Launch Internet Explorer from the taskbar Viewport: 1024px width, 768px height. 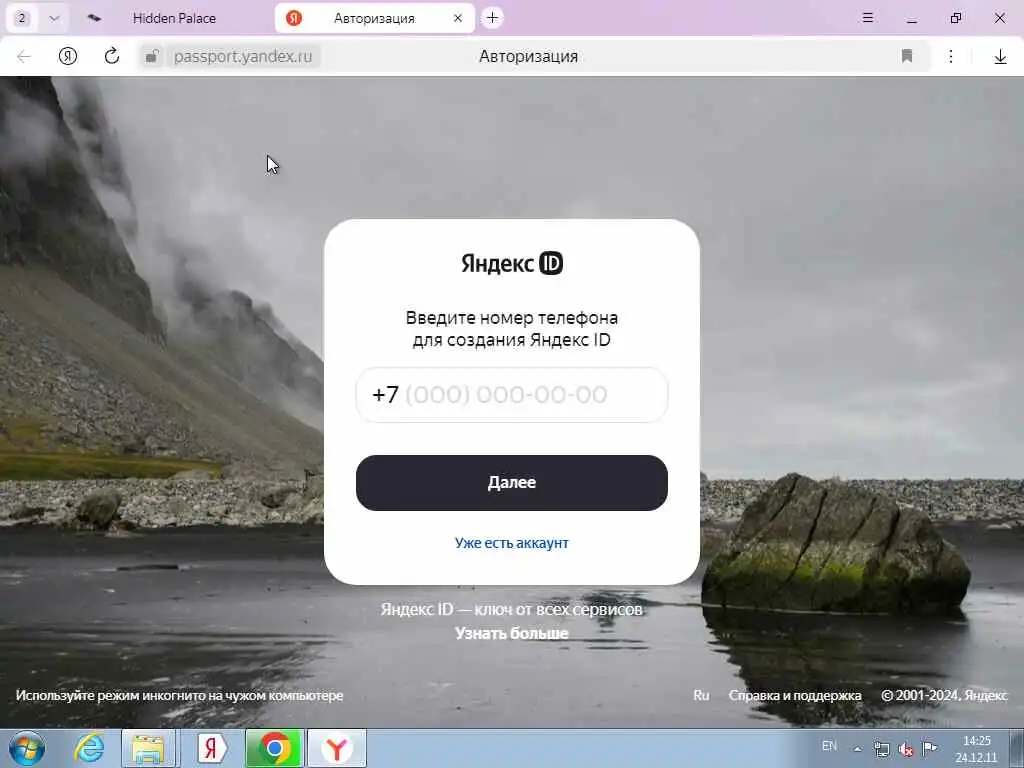click(89, 748)
